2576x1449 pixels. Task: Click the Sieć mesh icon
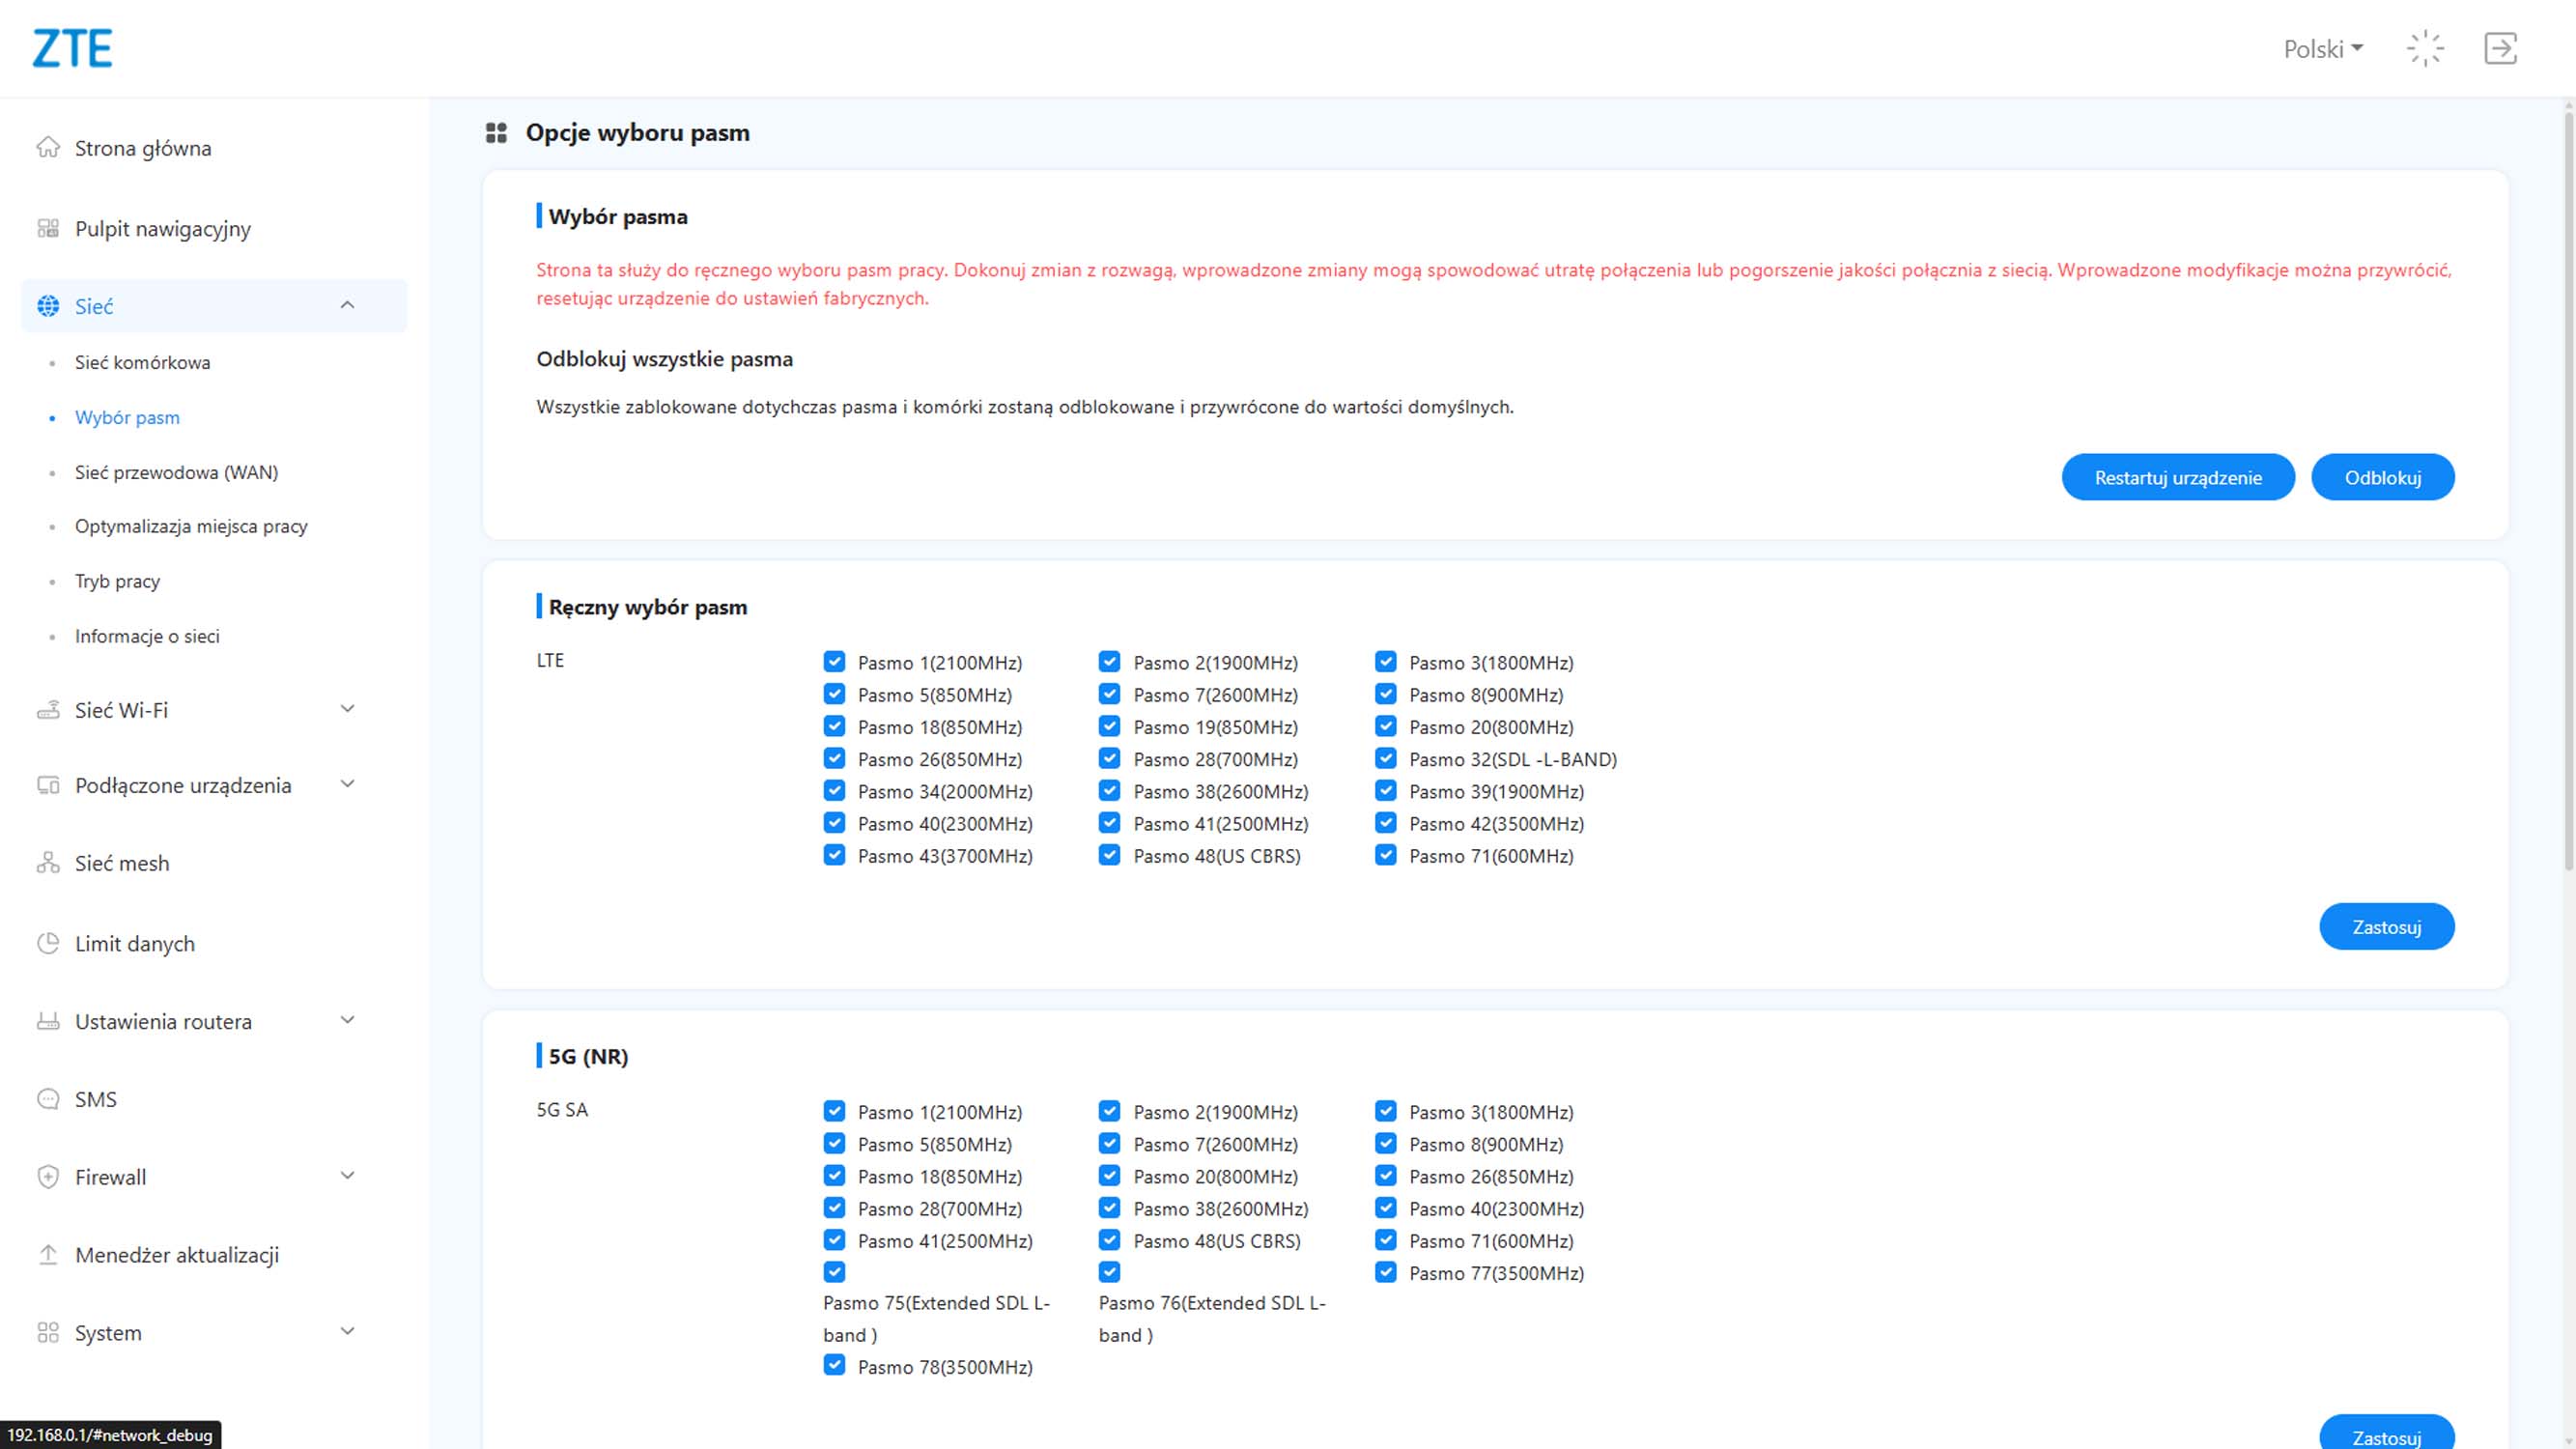click(x=48, y=863)
